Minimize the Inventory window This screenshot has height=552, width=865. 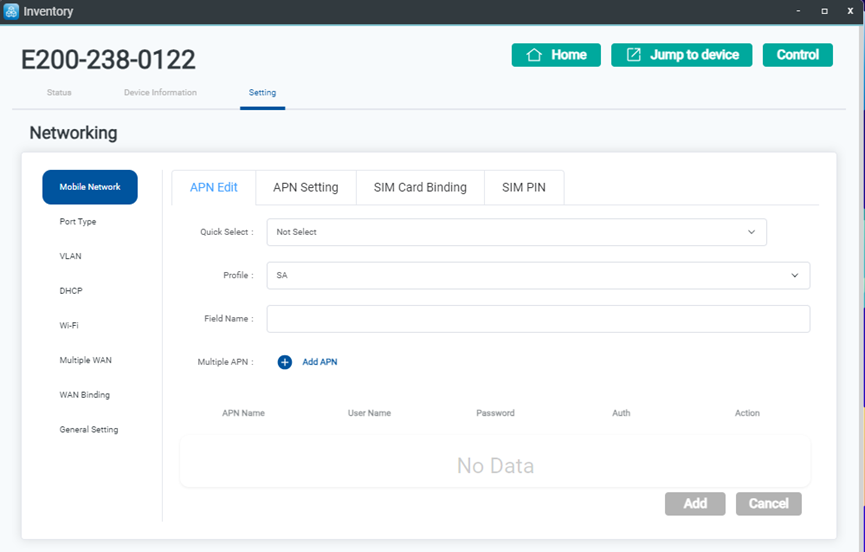(x=798, y=11)
